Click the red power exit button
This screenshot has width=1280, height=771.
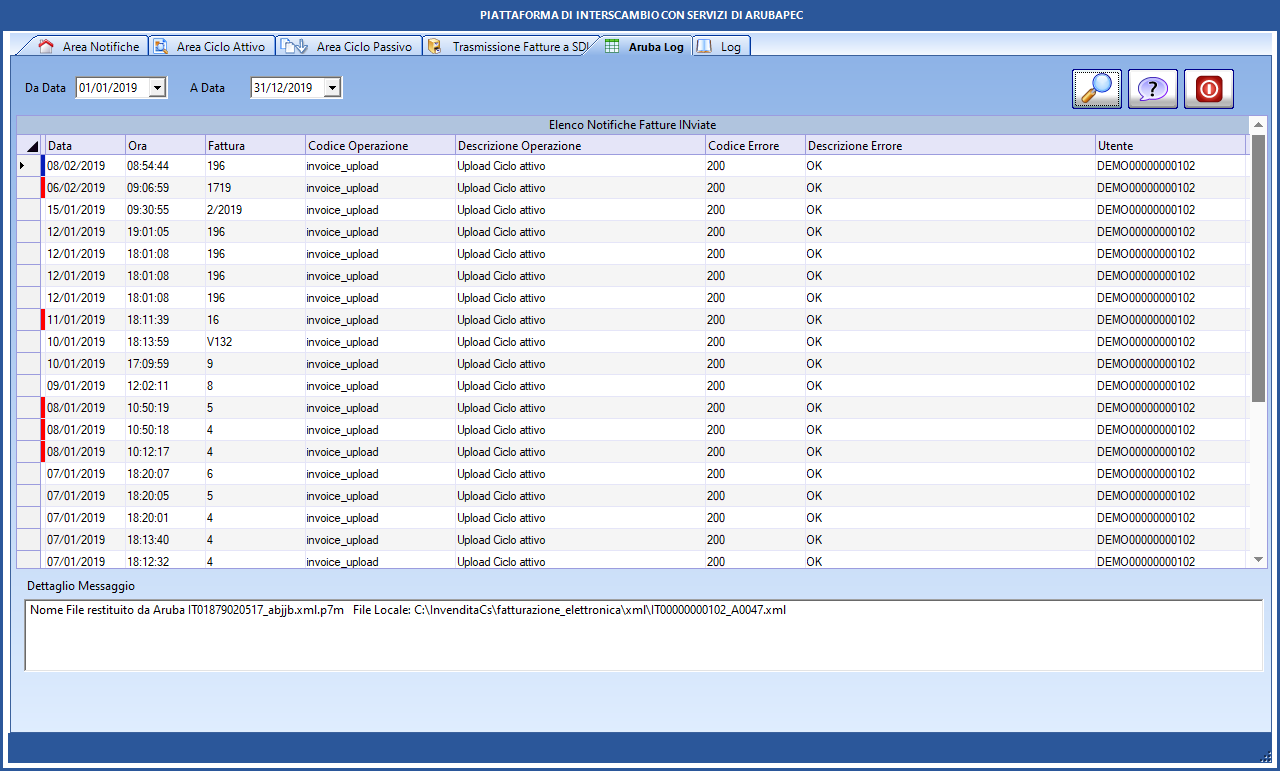click(x=1209, y=89)
